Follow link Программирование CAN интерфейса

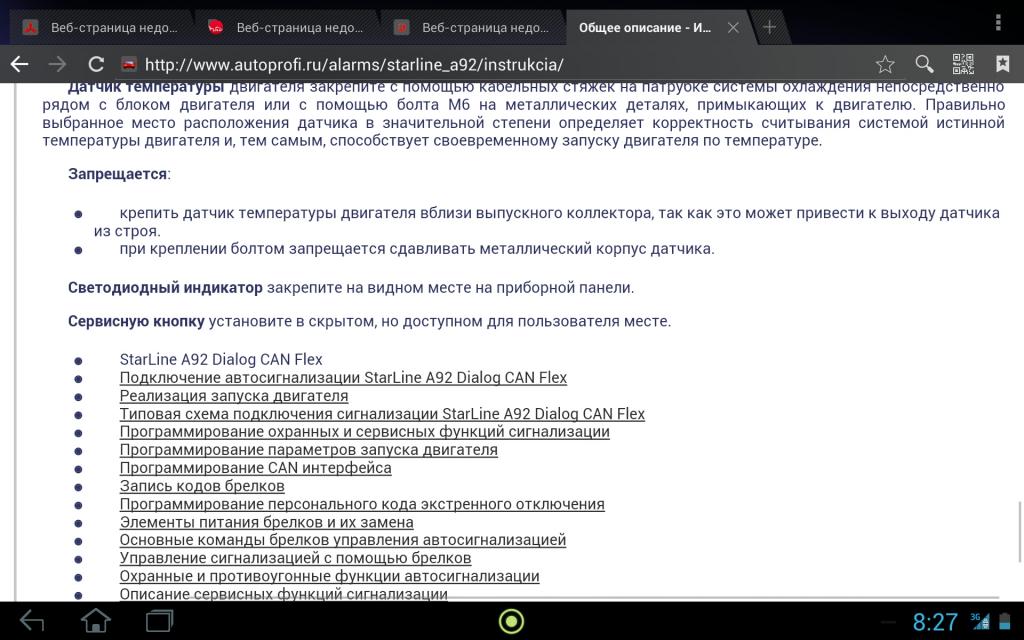tap(255, 468)
